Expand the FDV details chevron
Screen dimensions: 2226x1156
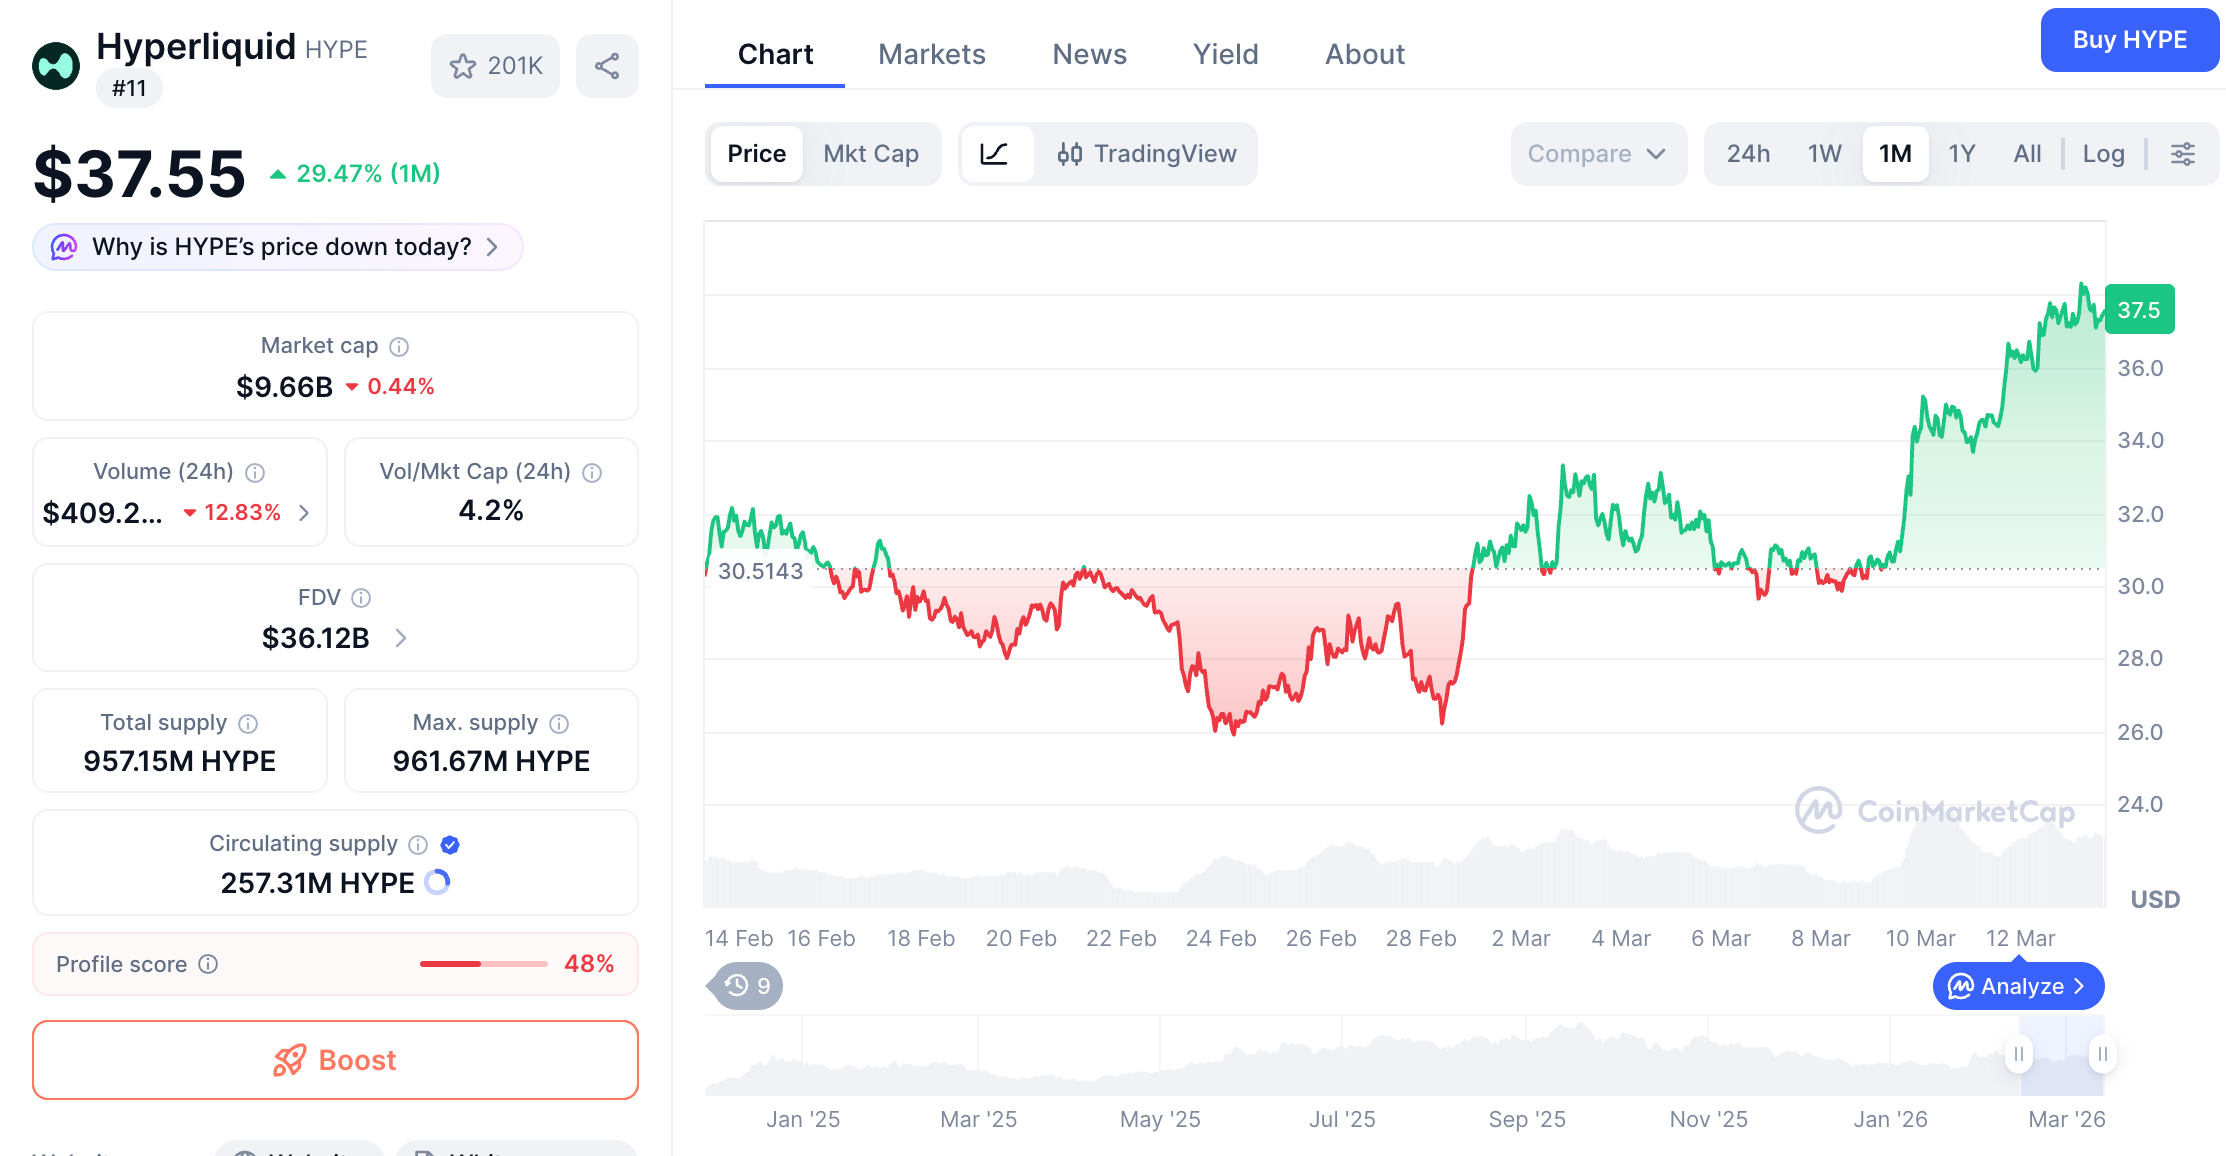click(401, 638)
